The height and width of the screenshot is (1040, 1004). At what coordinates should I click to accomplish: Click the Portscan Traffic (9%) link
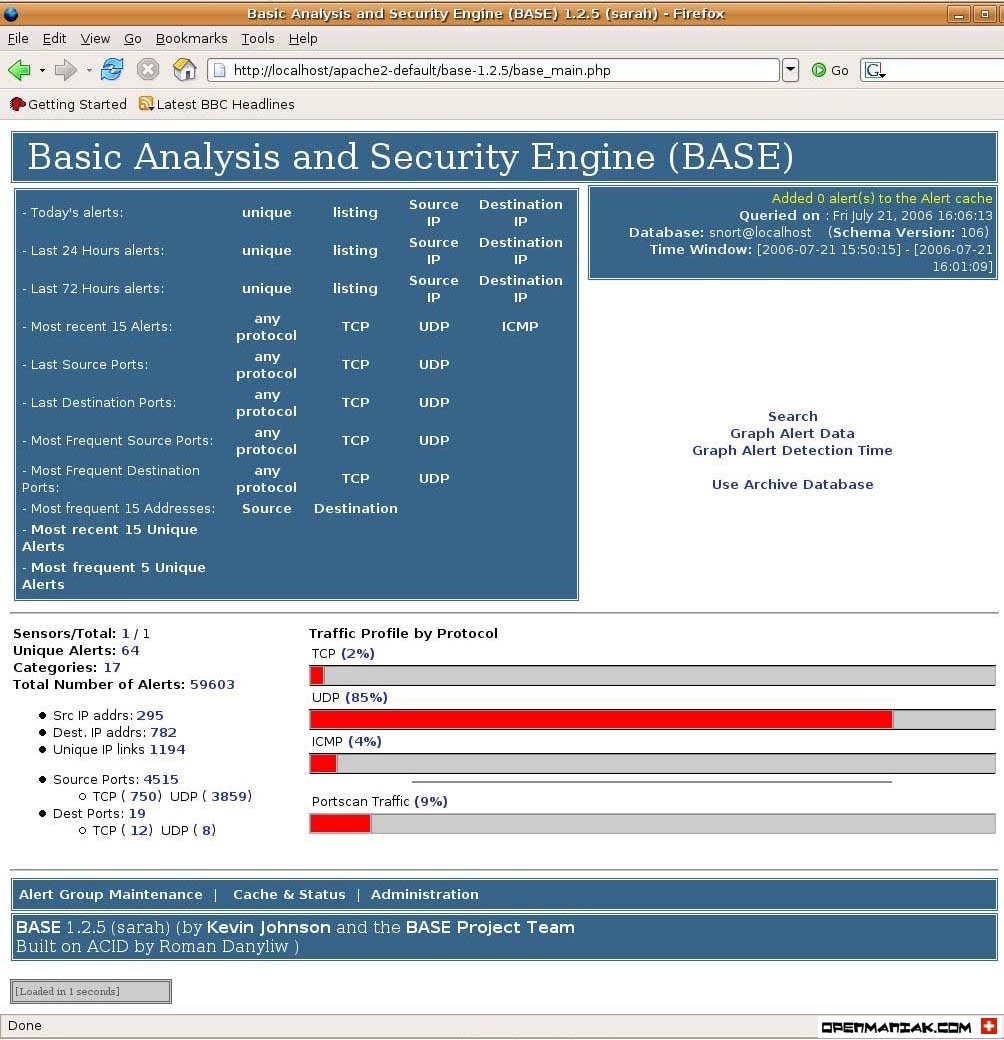[x=430, y=801]
